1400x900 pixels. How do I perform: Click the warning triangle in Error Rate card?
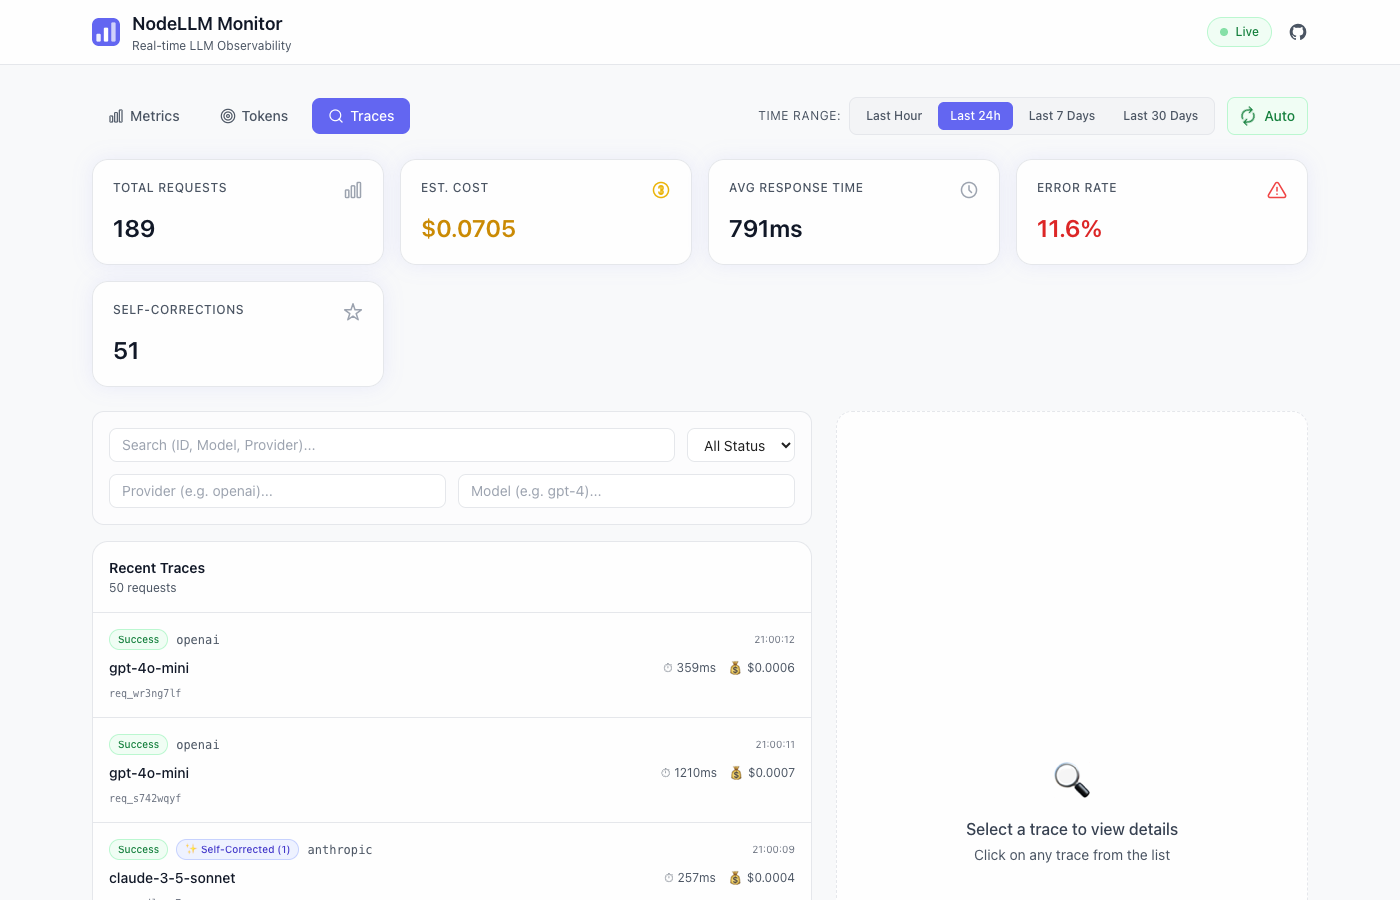[1277, 190]
